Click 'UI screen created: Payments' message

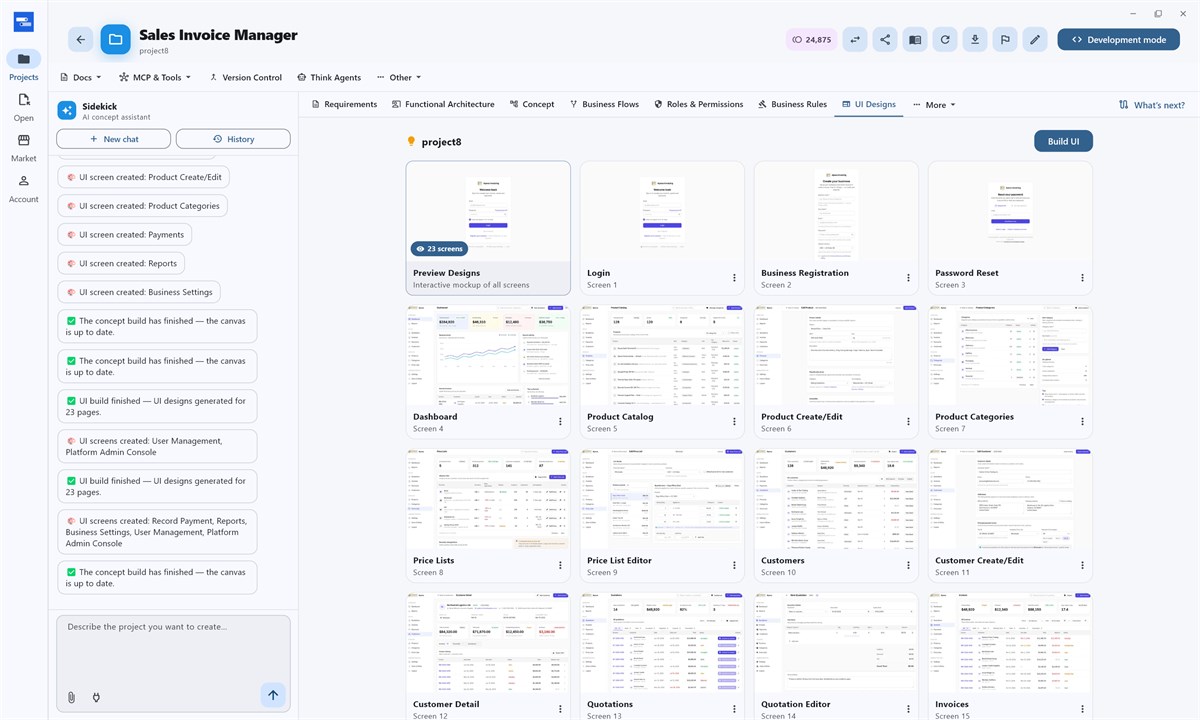(x=124, y=234)
